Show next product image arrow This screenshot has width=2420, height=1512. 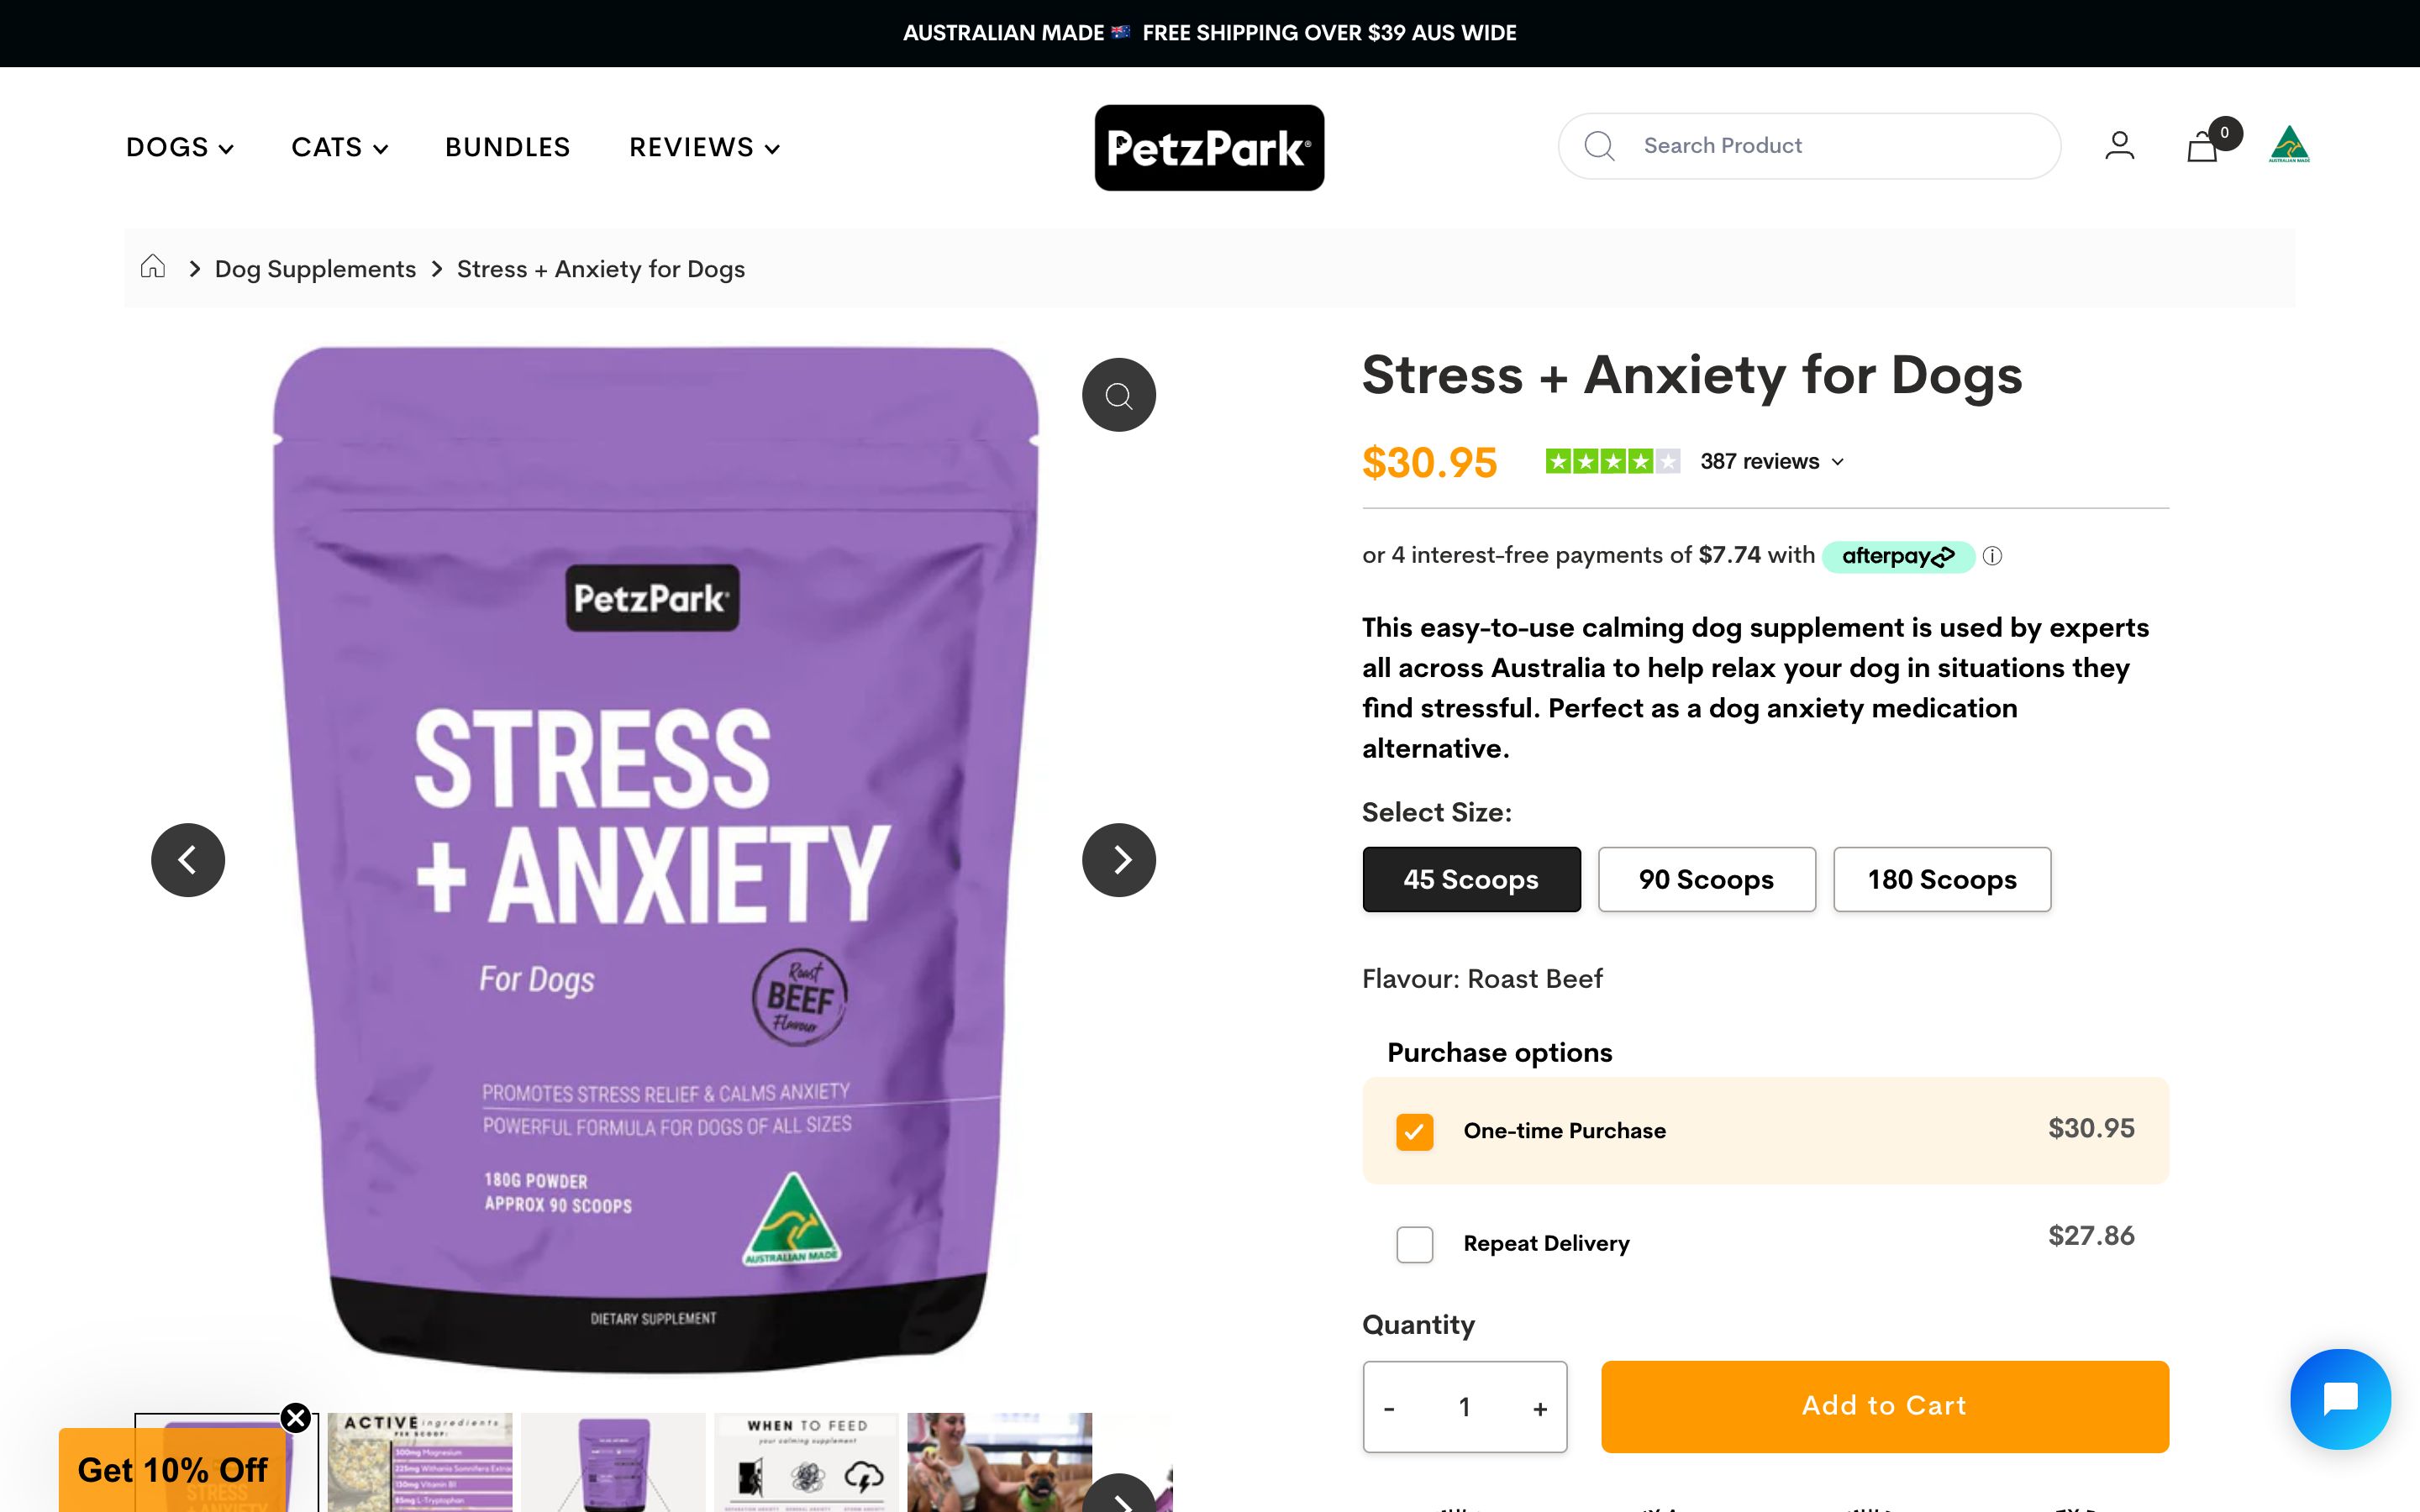(x=1119, y=860)
